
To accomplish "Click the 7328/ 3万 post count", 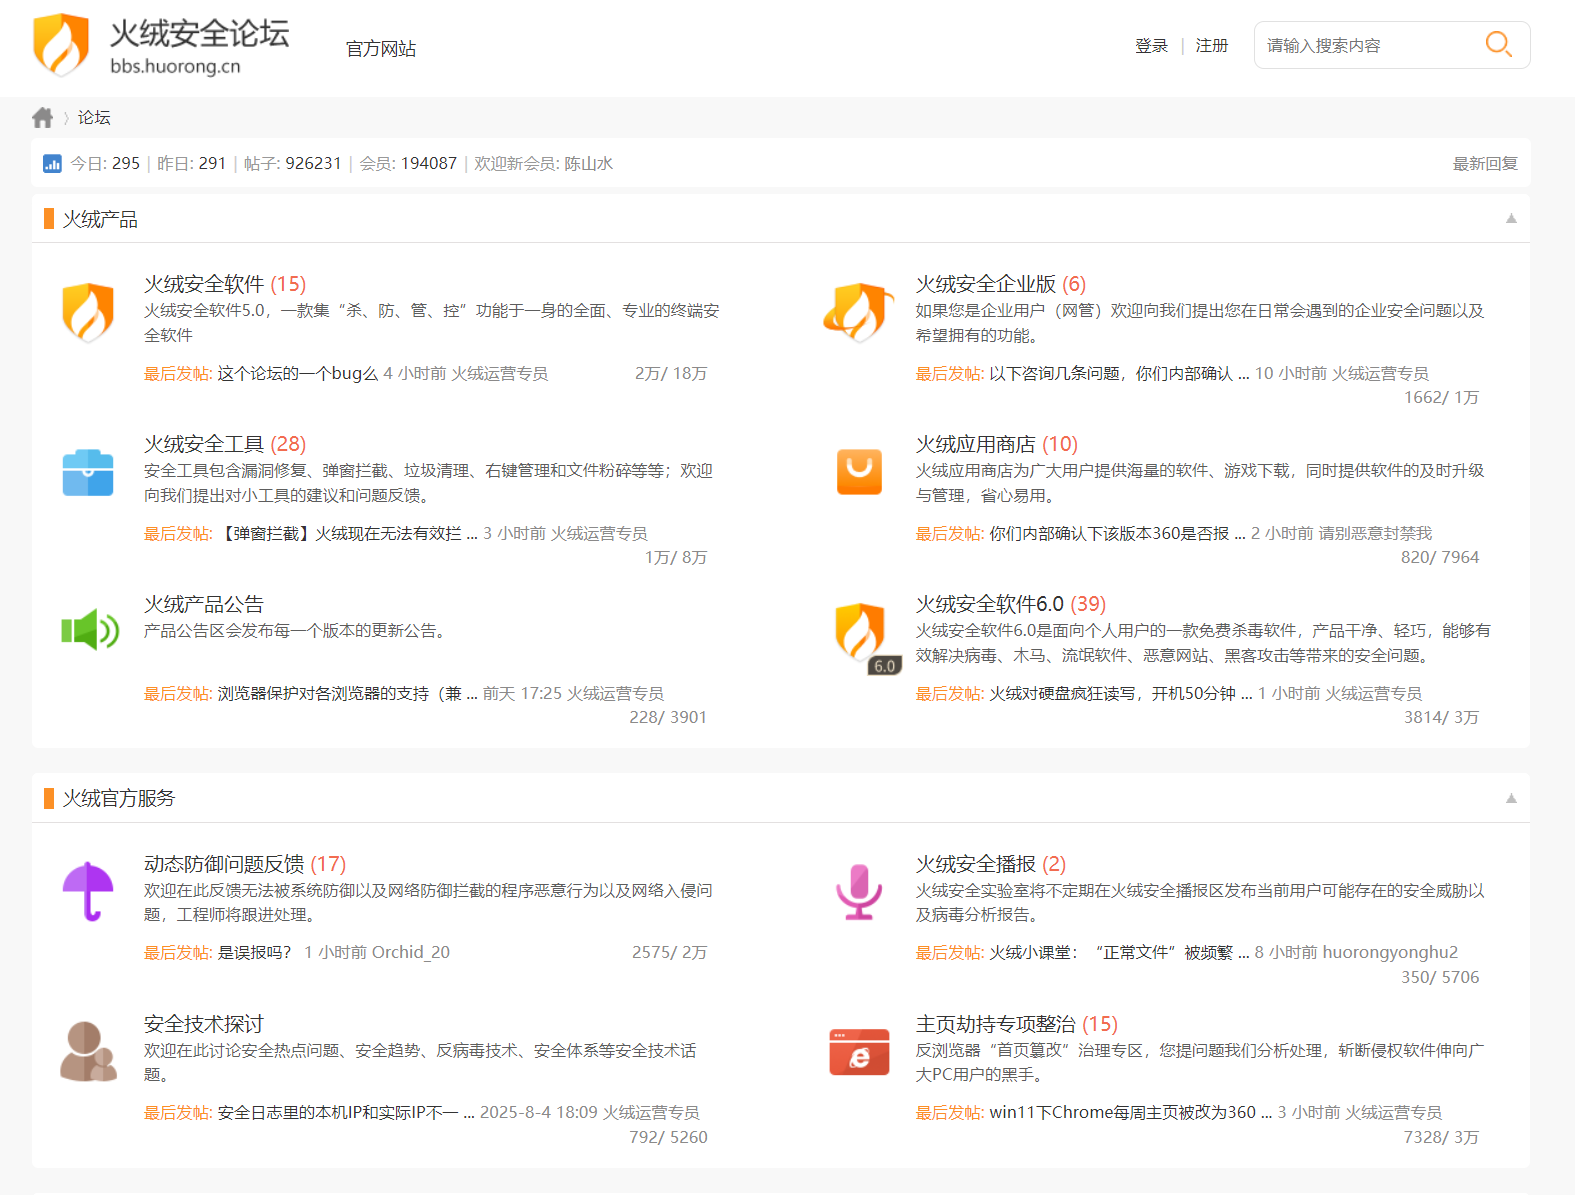I will coord(1441,1138).
